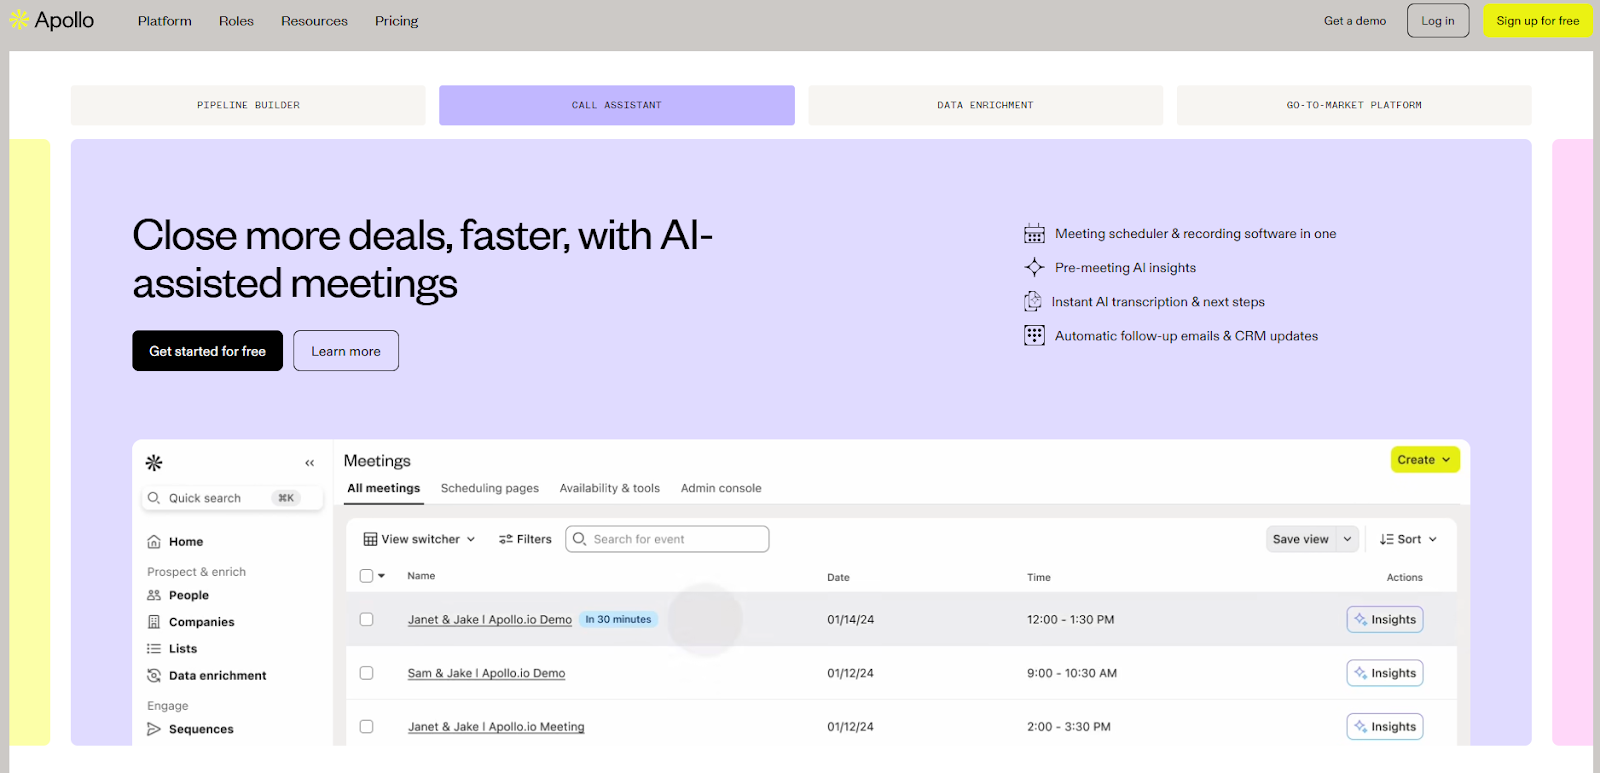Image resolution: width=1600 pixels, height=773 pixels.
Task: Click the Filters button
Action: click(525, 539)
